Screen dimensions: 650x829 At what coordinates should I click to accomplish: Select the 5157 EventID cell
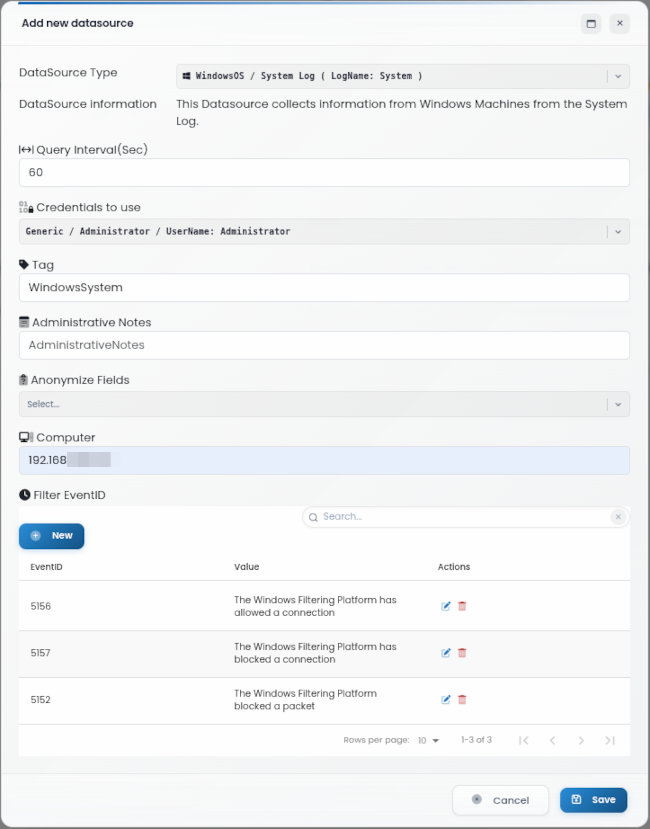coord(40,653)
